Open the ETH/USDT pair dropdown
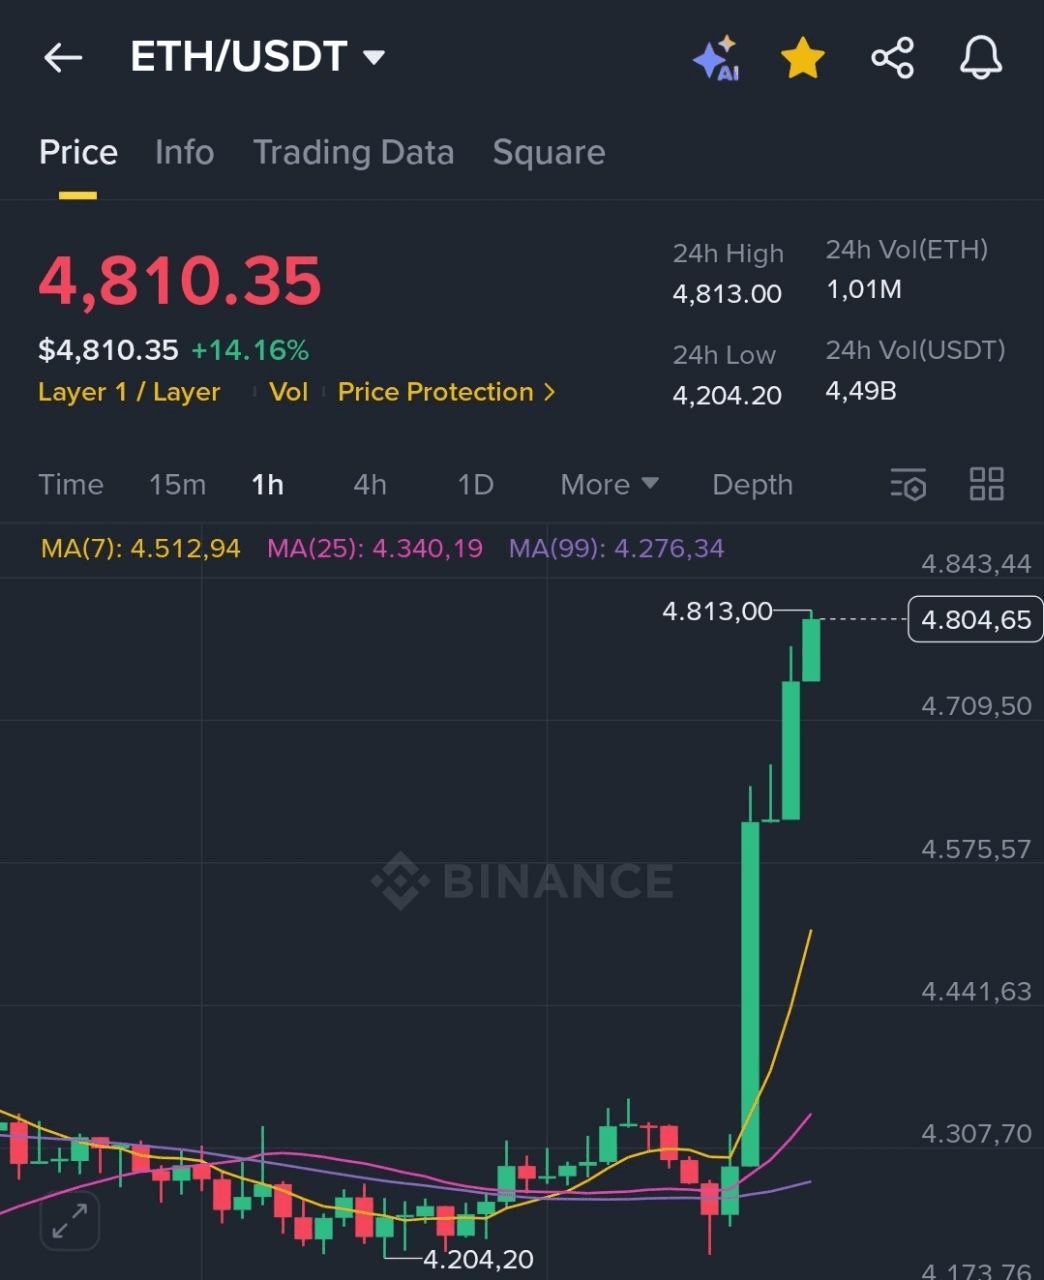The height and width of the screenshot is (1280, 1044). click(x=258, y=57)
